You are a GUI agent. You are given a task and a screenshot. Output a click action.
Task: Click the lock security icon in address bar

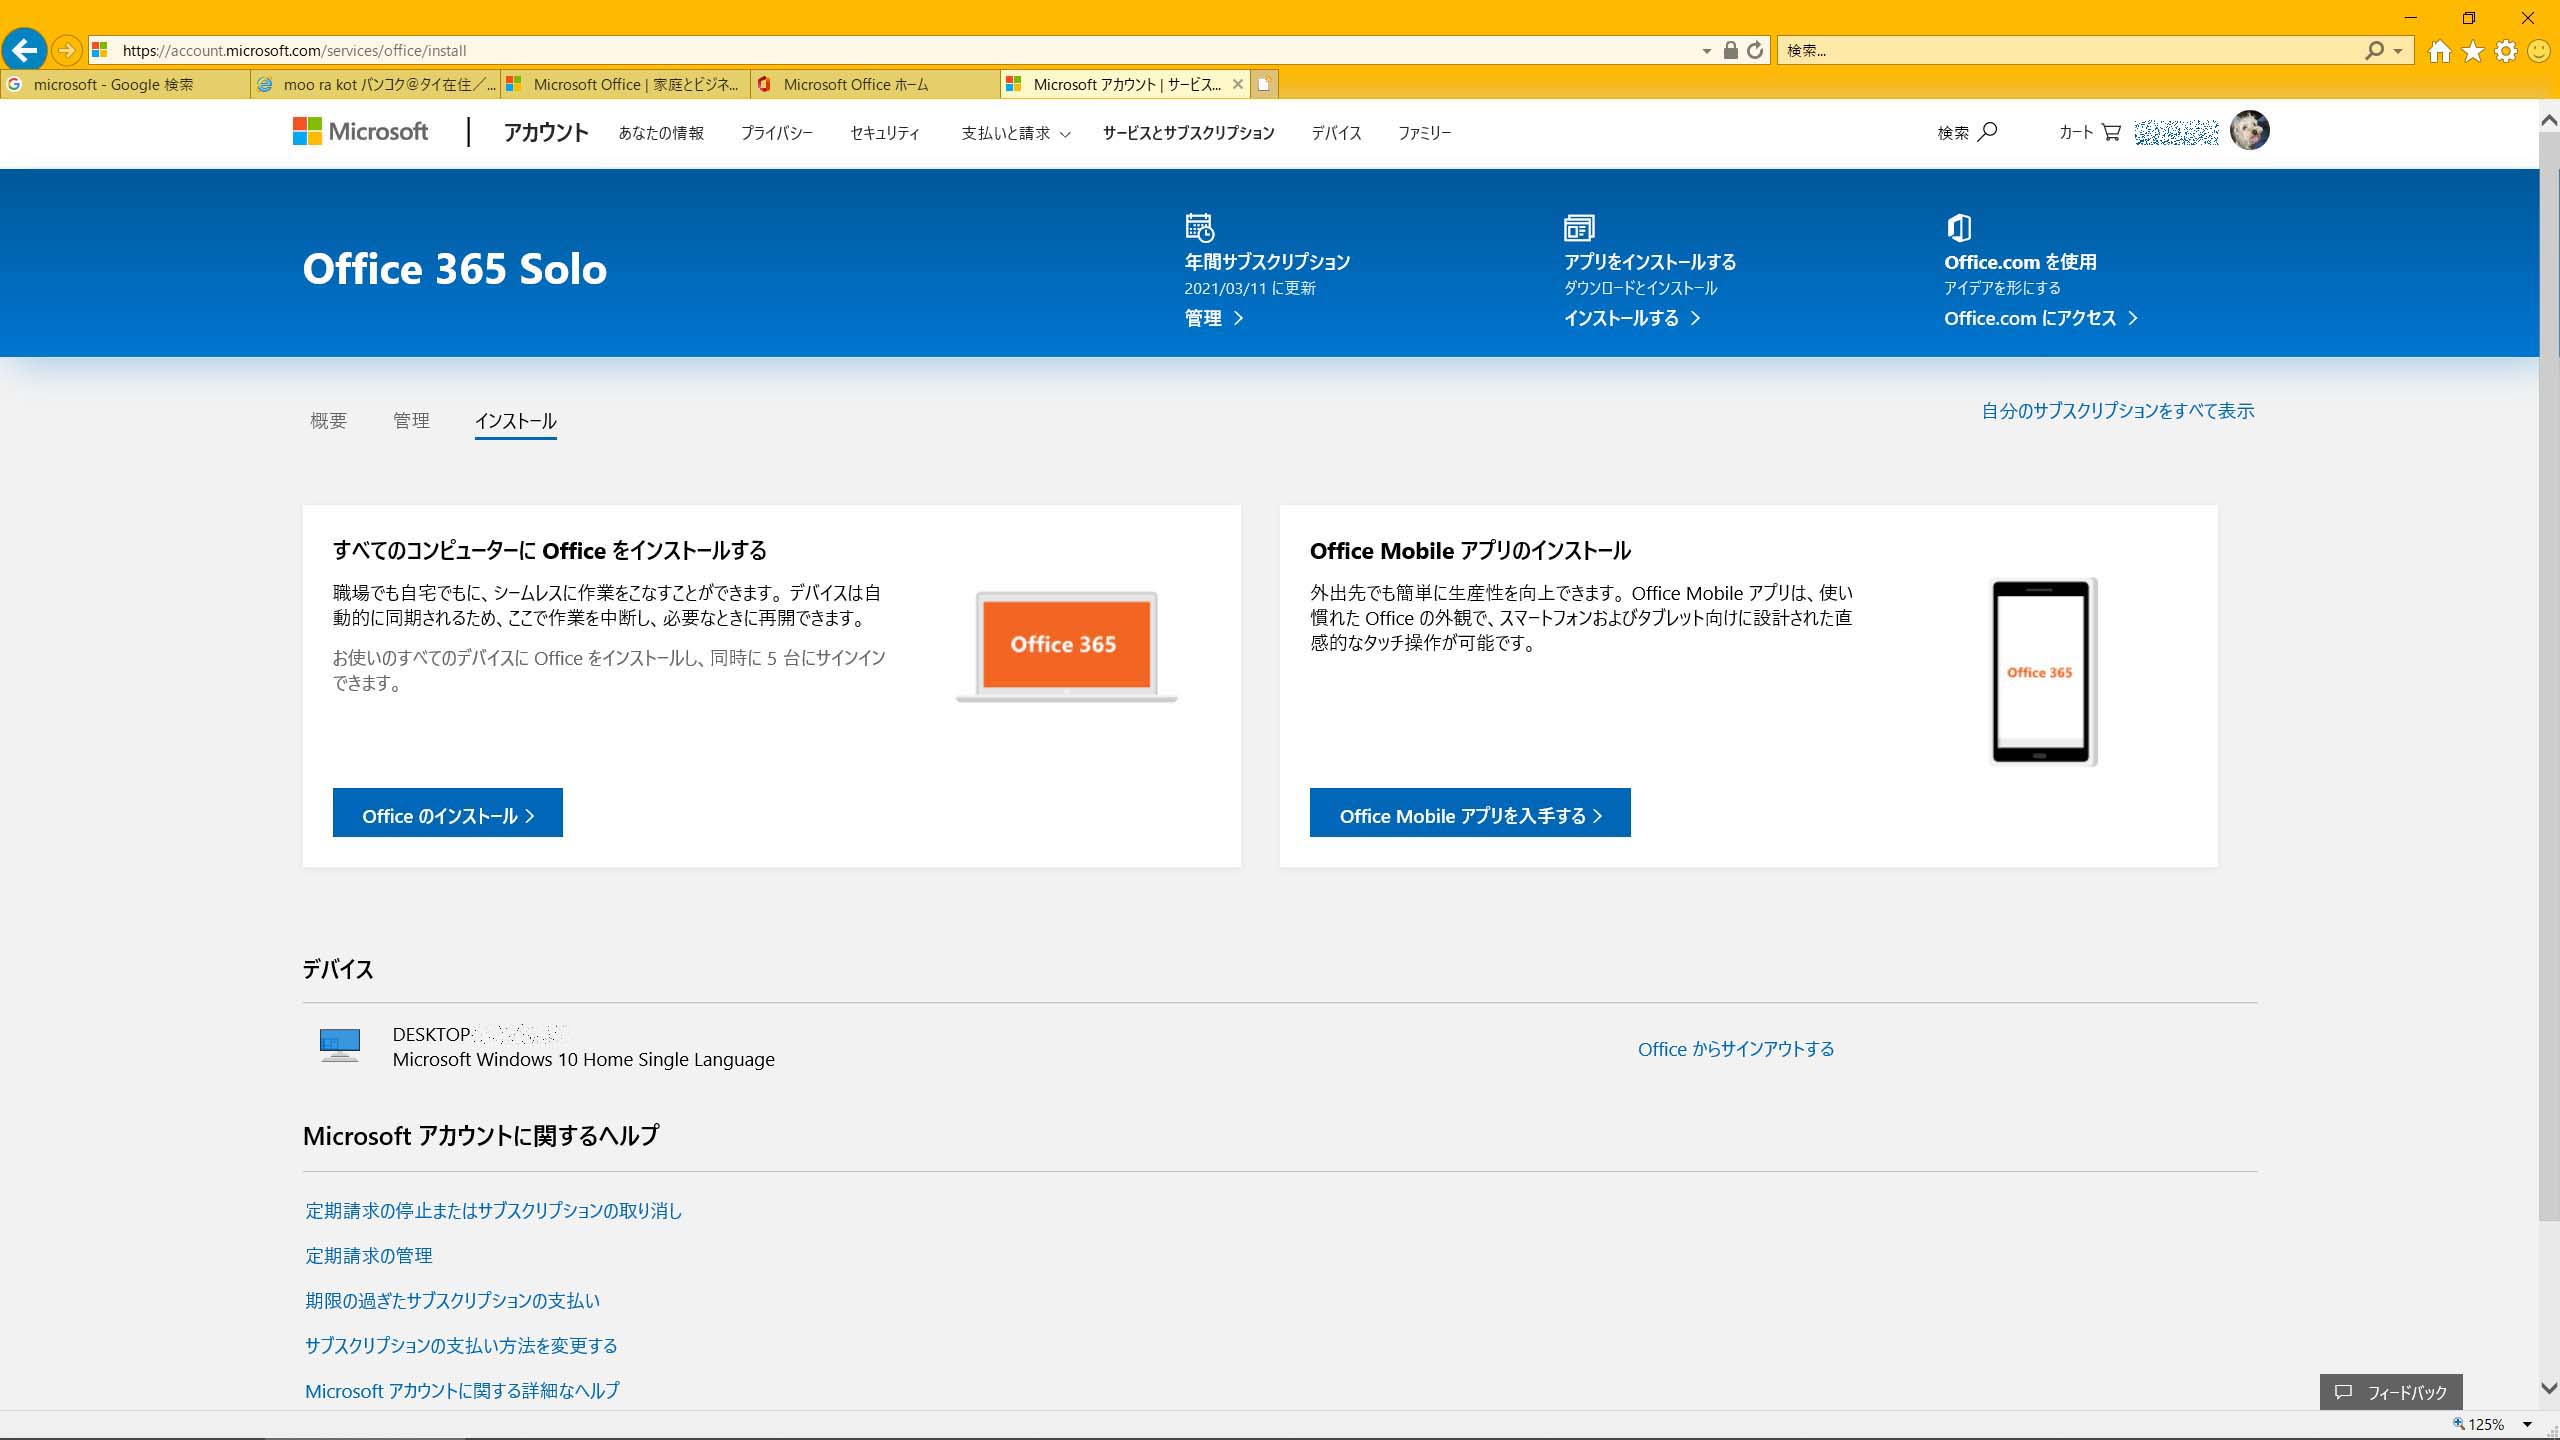pos(1730,50)
